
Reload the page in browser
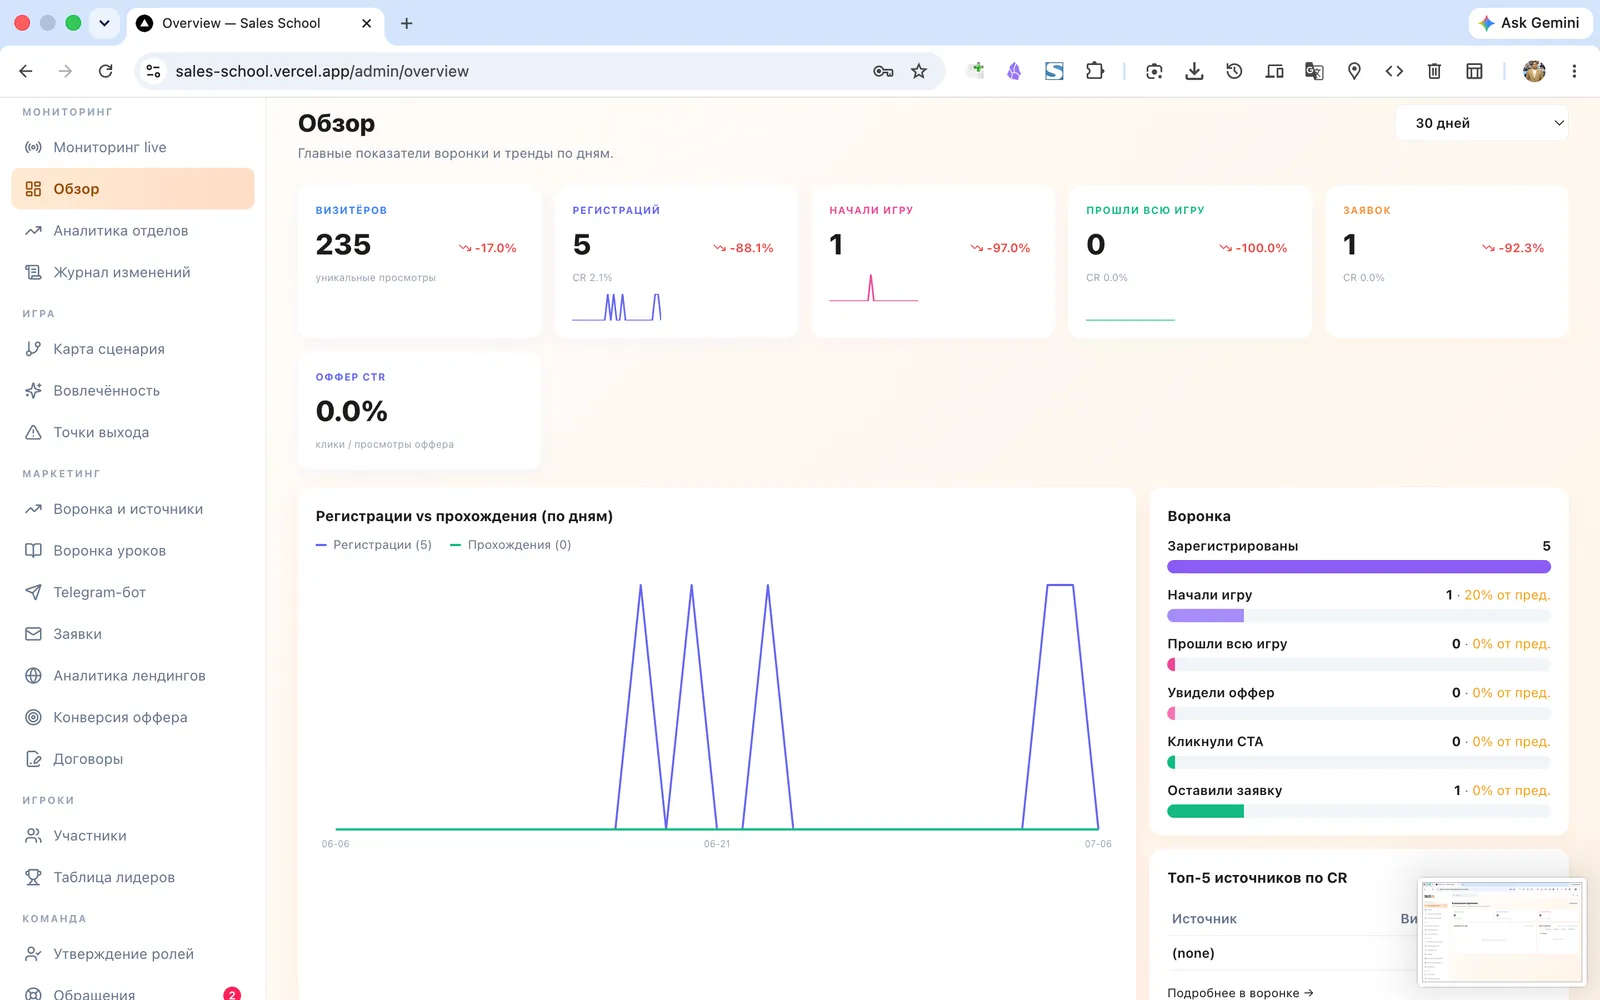click(x=105, y=71)
